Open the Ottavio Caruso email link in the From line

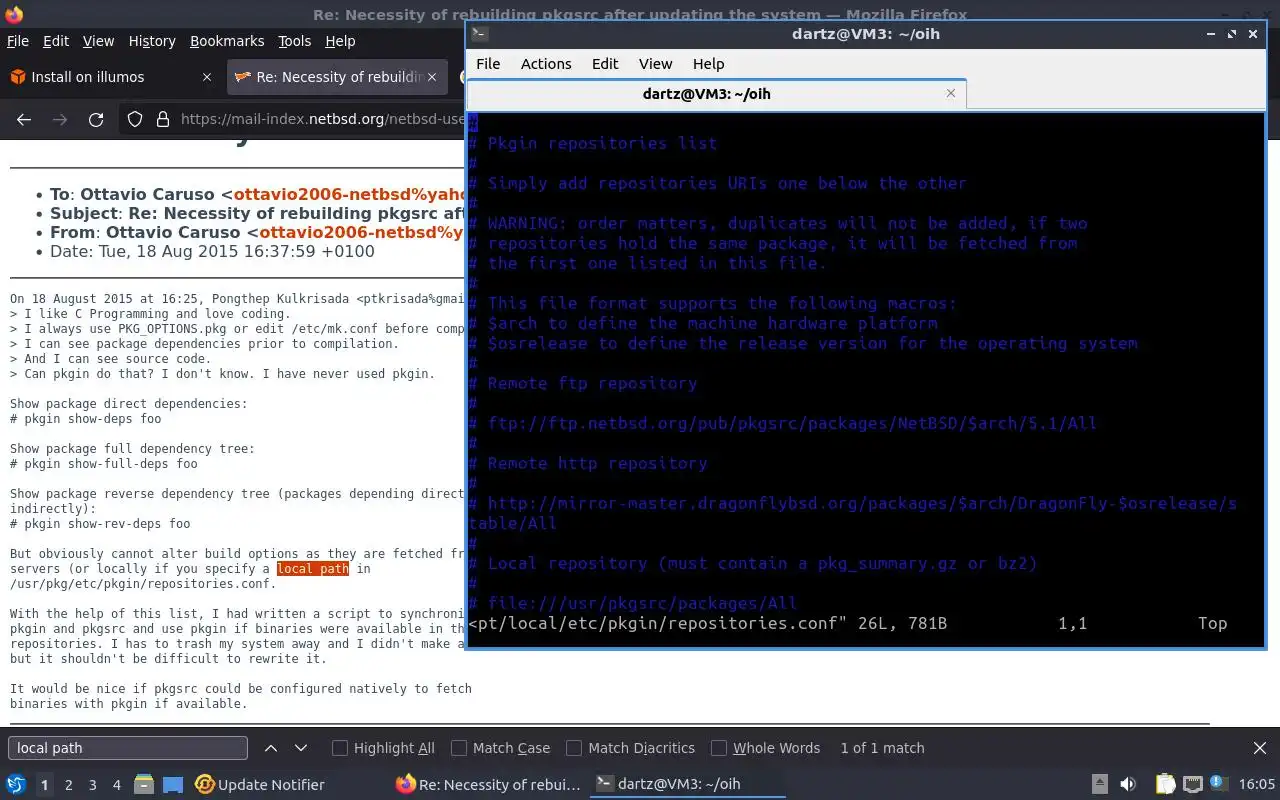363,232
